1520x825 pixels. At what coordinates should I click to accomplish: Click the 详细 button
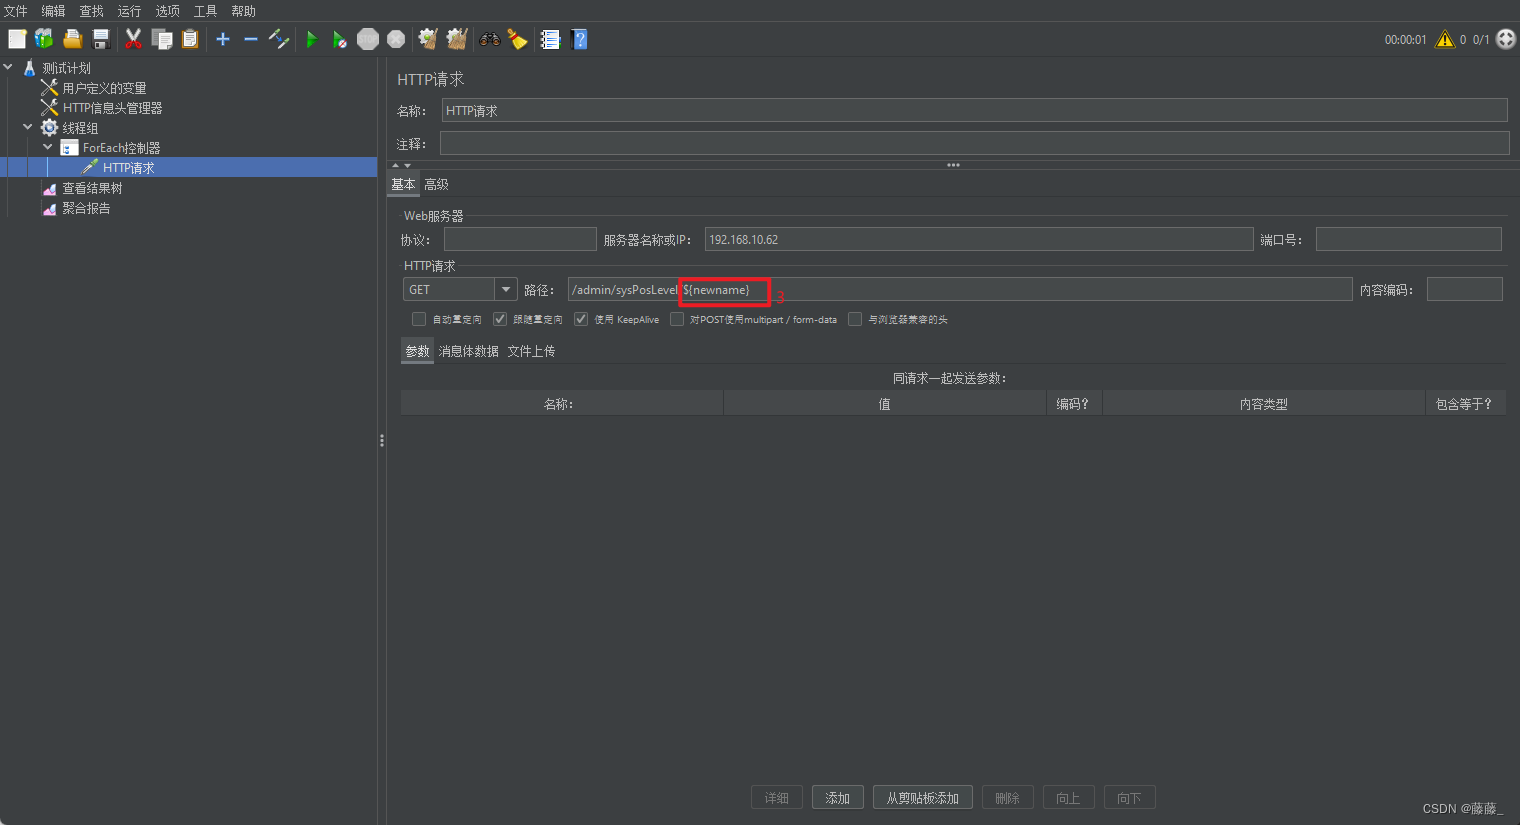coord(777,798)
